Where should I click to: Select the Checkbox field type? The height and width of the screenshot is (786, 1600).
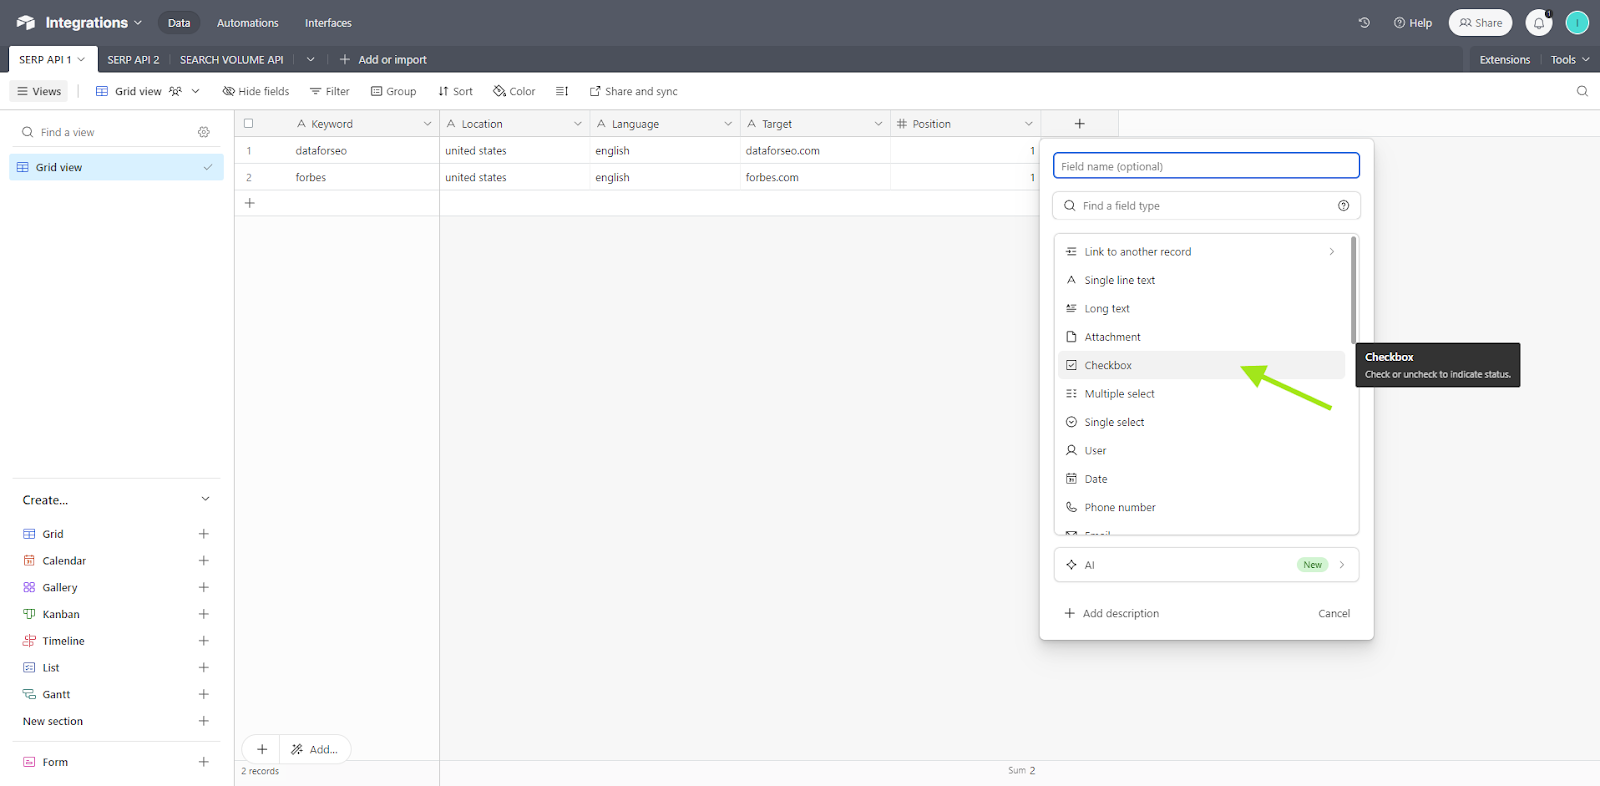click(x=1201, y=365)
